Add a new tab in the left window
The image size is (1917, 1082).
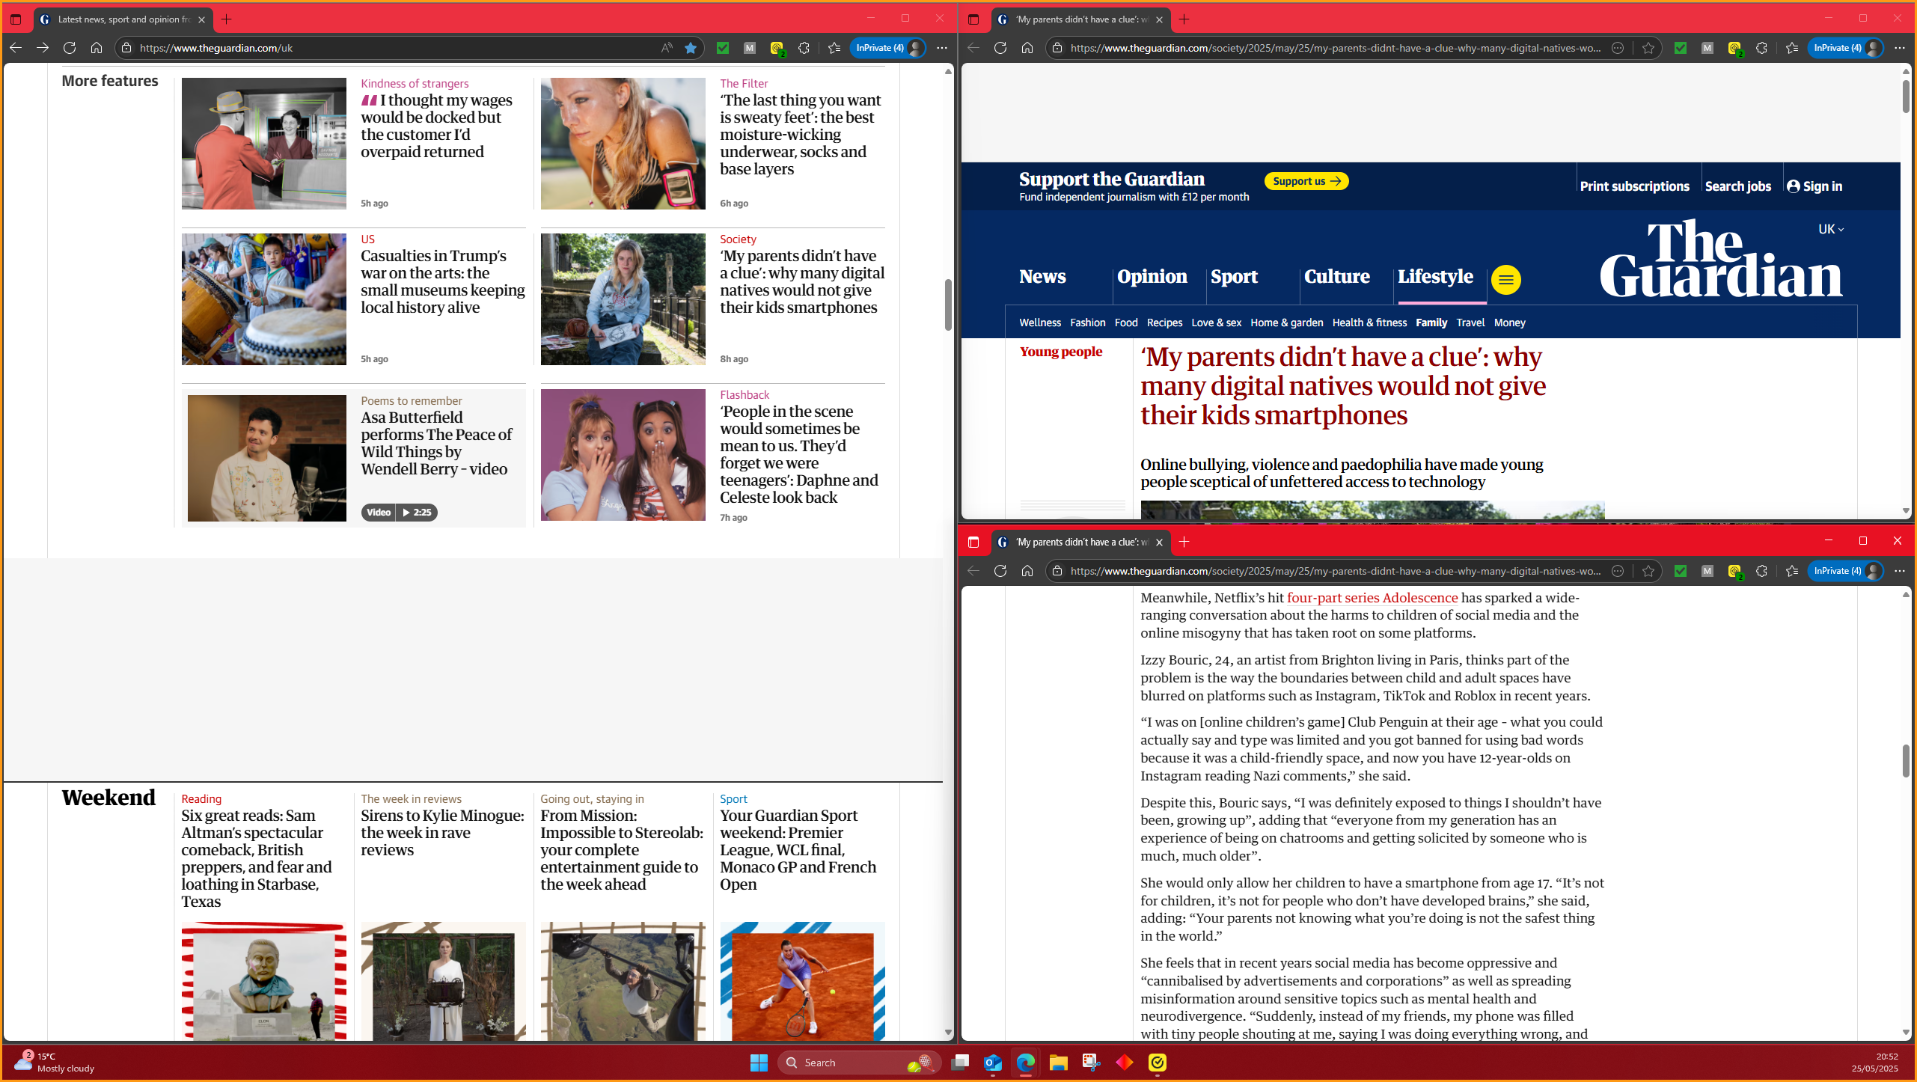pyautogui.click(x=226, y=19)
